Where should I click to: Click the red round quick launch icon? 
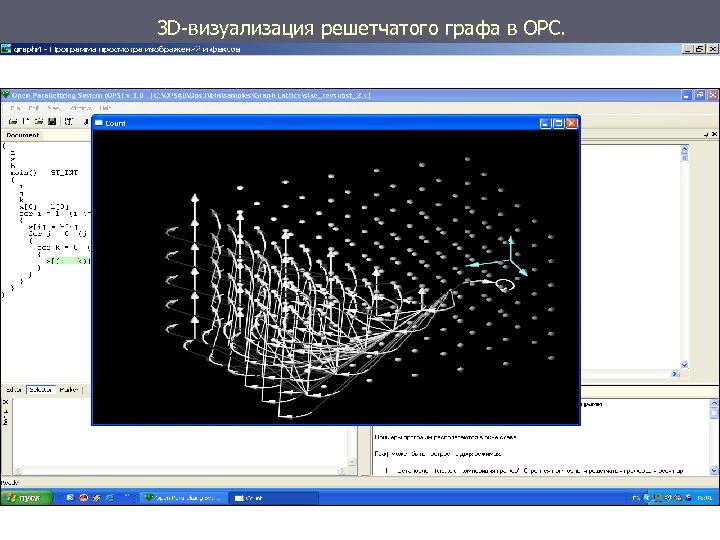click(x=84, y=498)
